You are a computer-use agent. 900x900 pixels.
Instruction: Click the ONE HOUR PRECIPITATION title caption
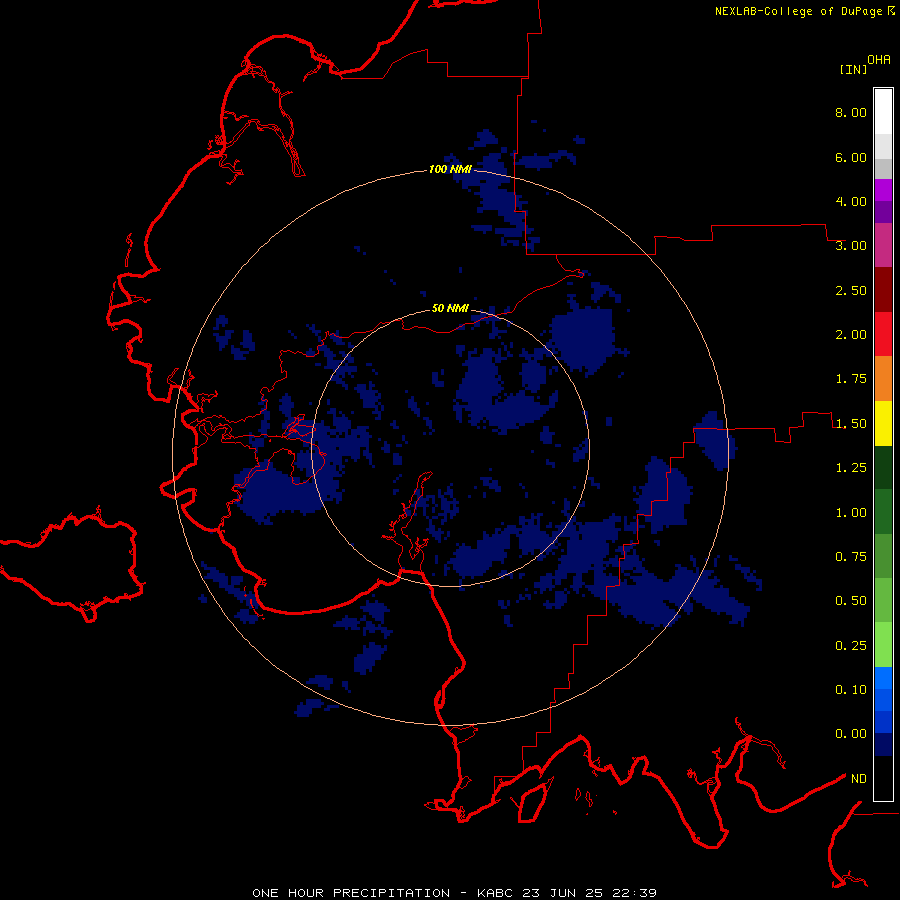pyautogui.click(x=454, y=893)
